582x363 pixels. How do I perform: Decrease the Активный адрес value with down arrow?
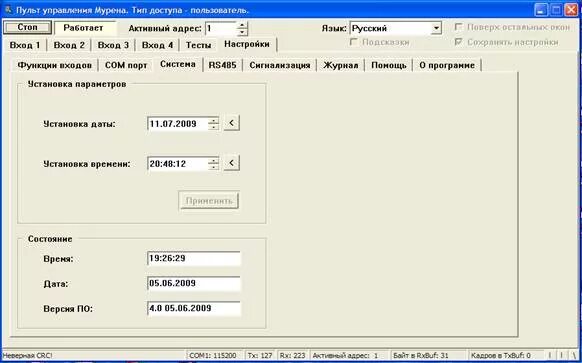coord(242,32)
